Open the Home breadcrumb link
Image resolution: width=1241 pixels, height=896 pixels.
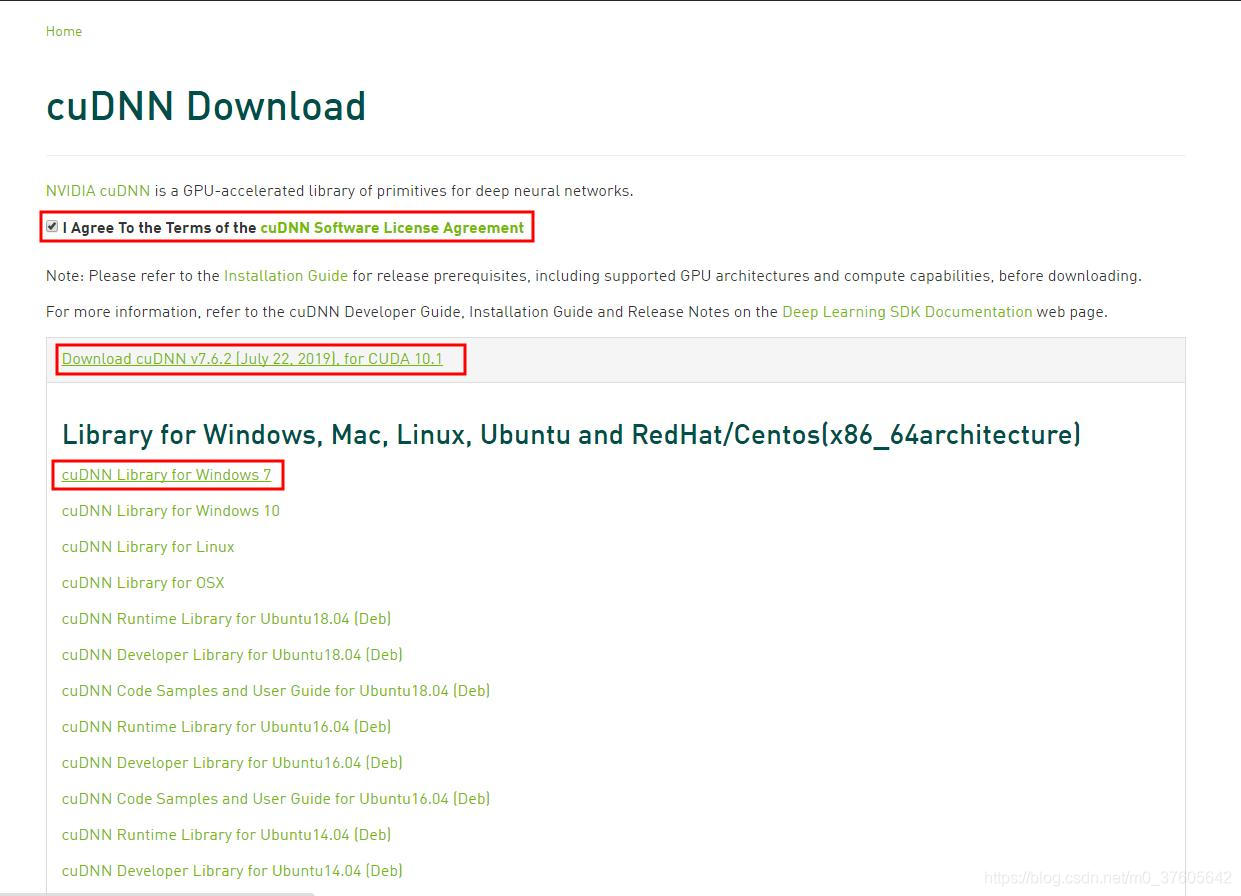click(64, 31)
